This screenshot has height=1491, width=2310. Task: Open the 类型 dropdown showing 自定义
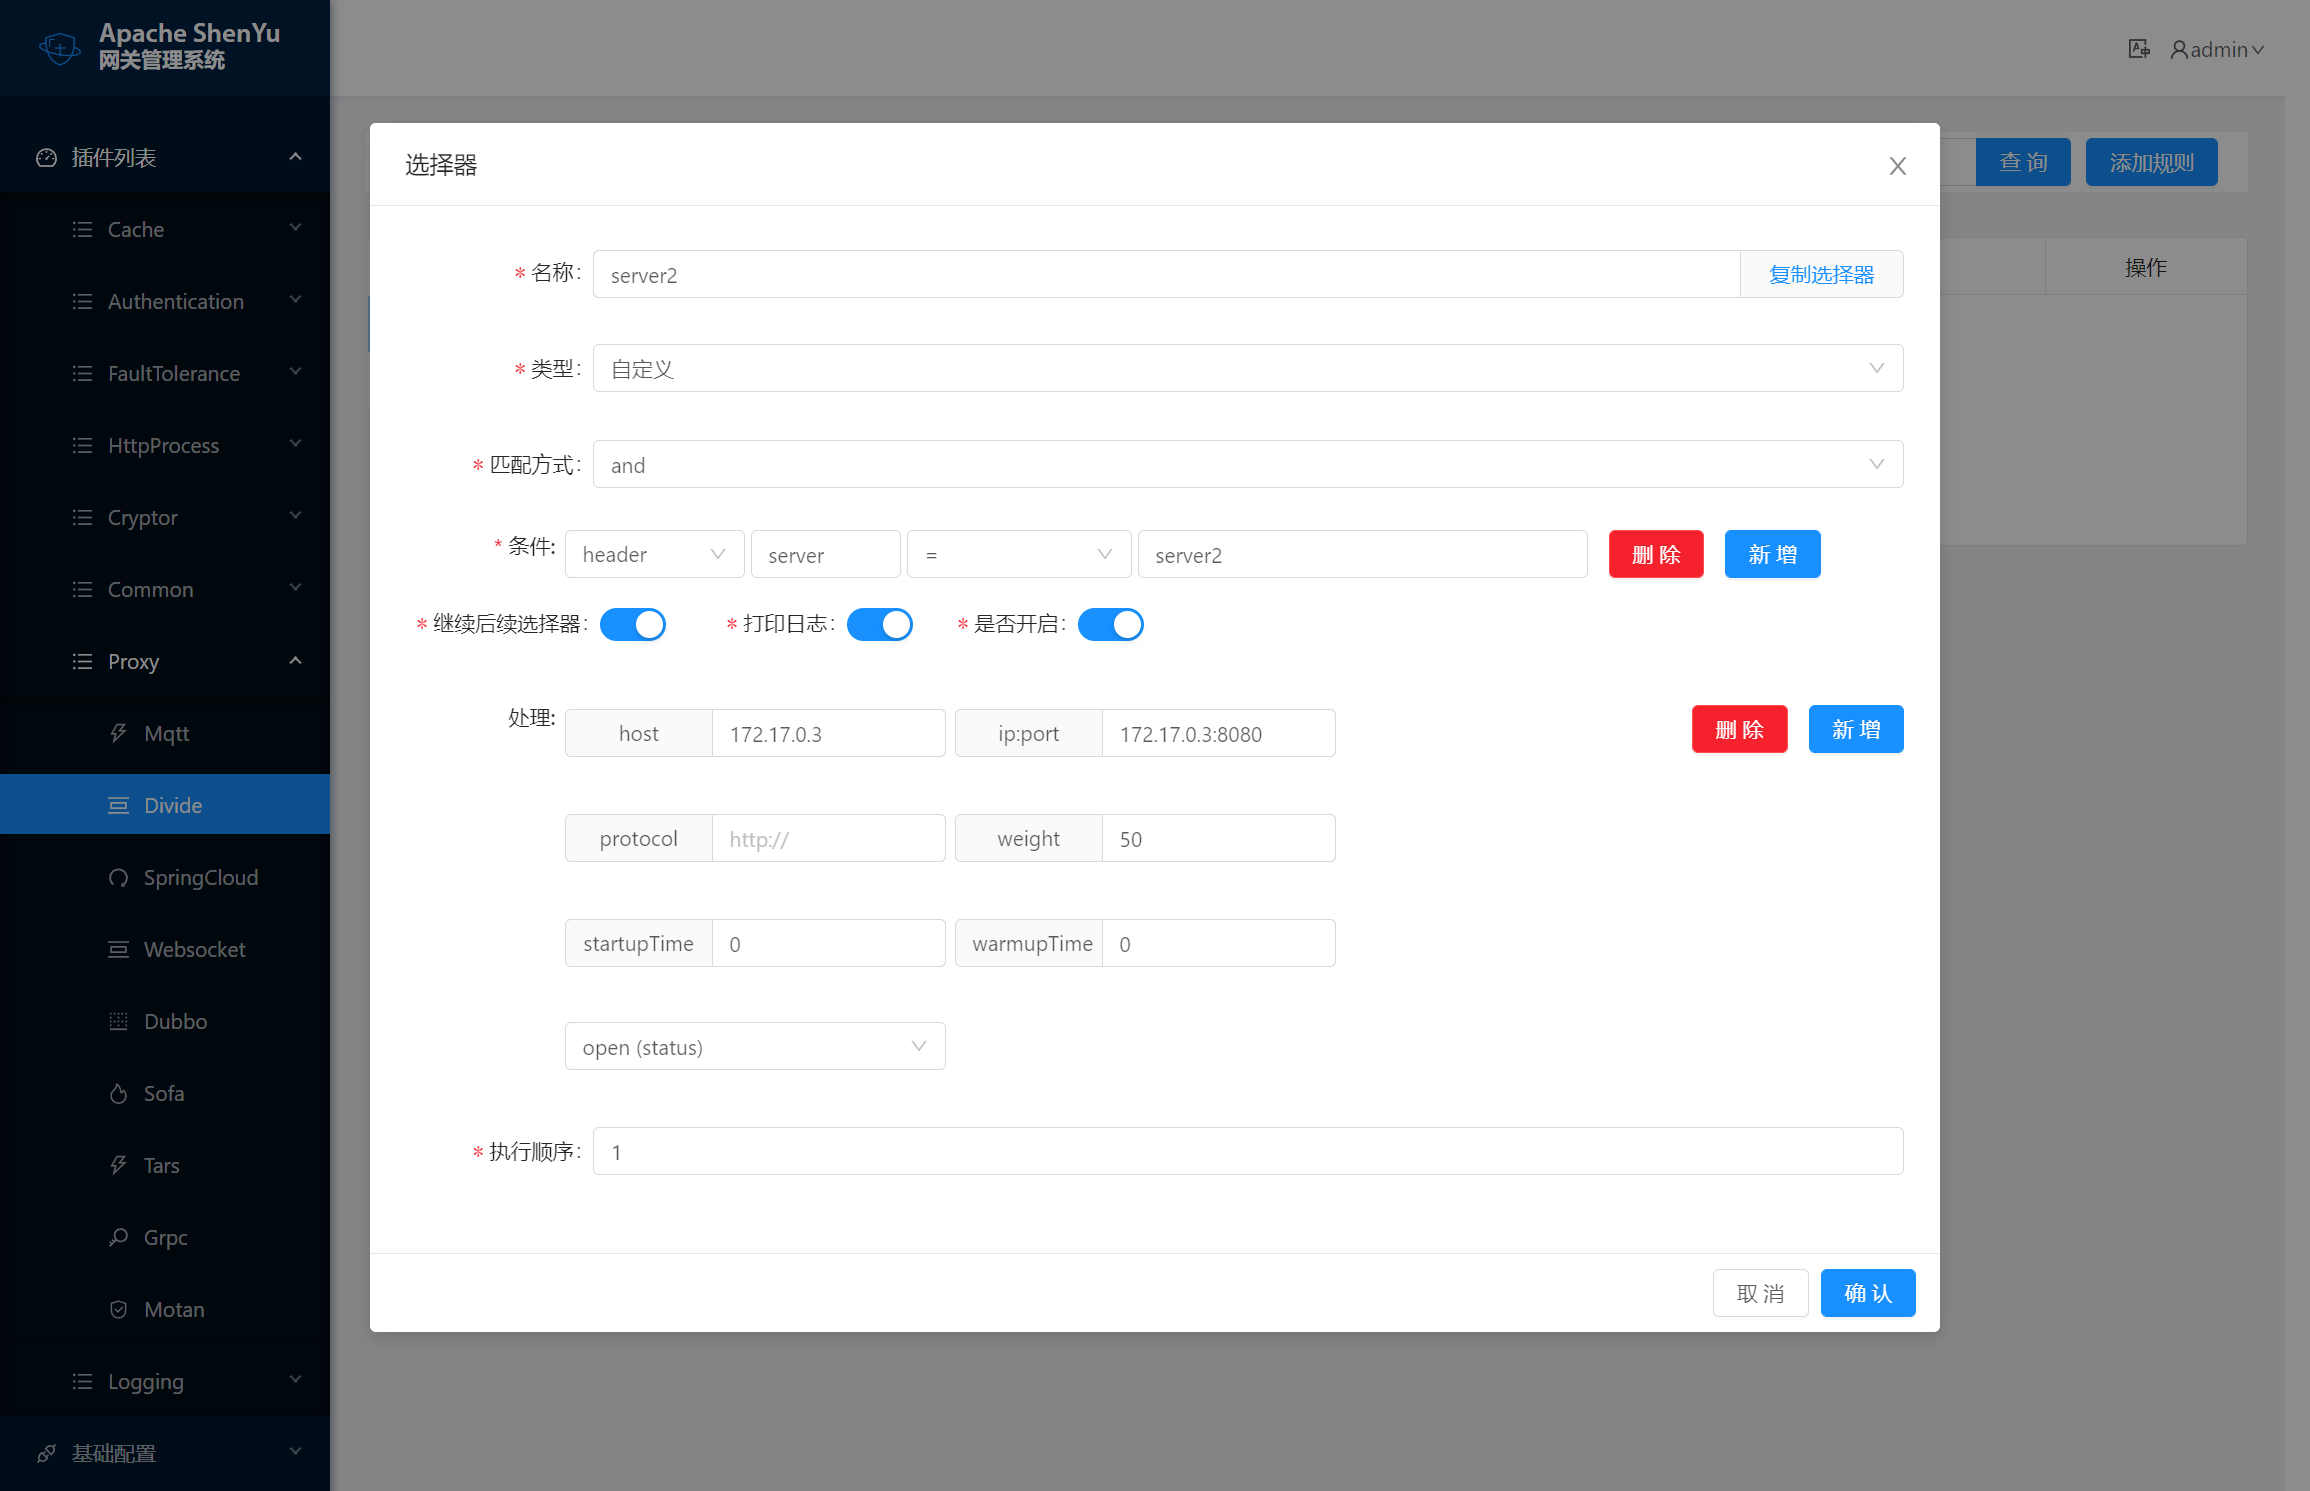click(1247, 368)
